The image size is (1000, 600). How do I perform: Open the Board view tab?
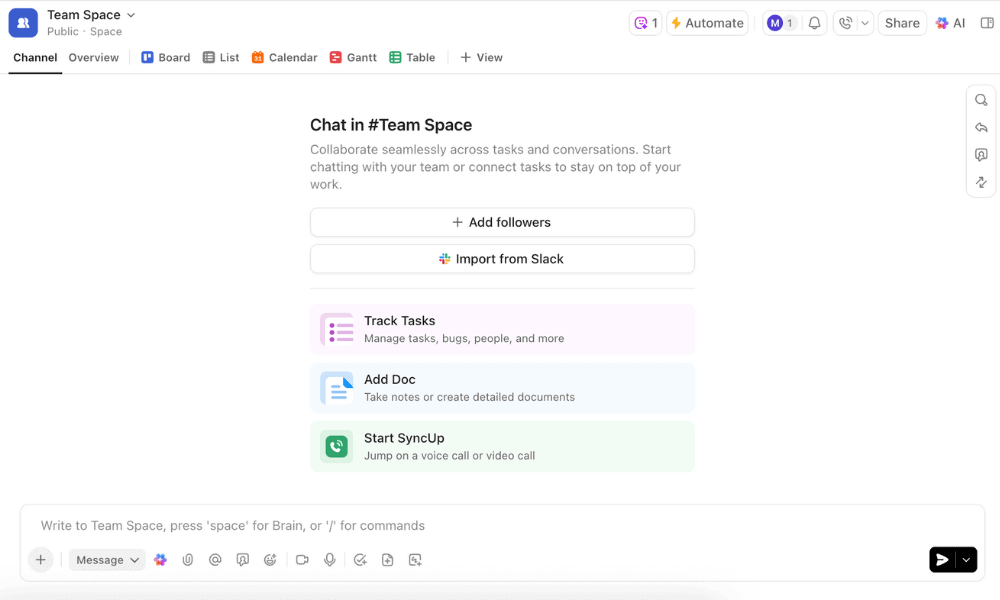(x=166, y=57)
